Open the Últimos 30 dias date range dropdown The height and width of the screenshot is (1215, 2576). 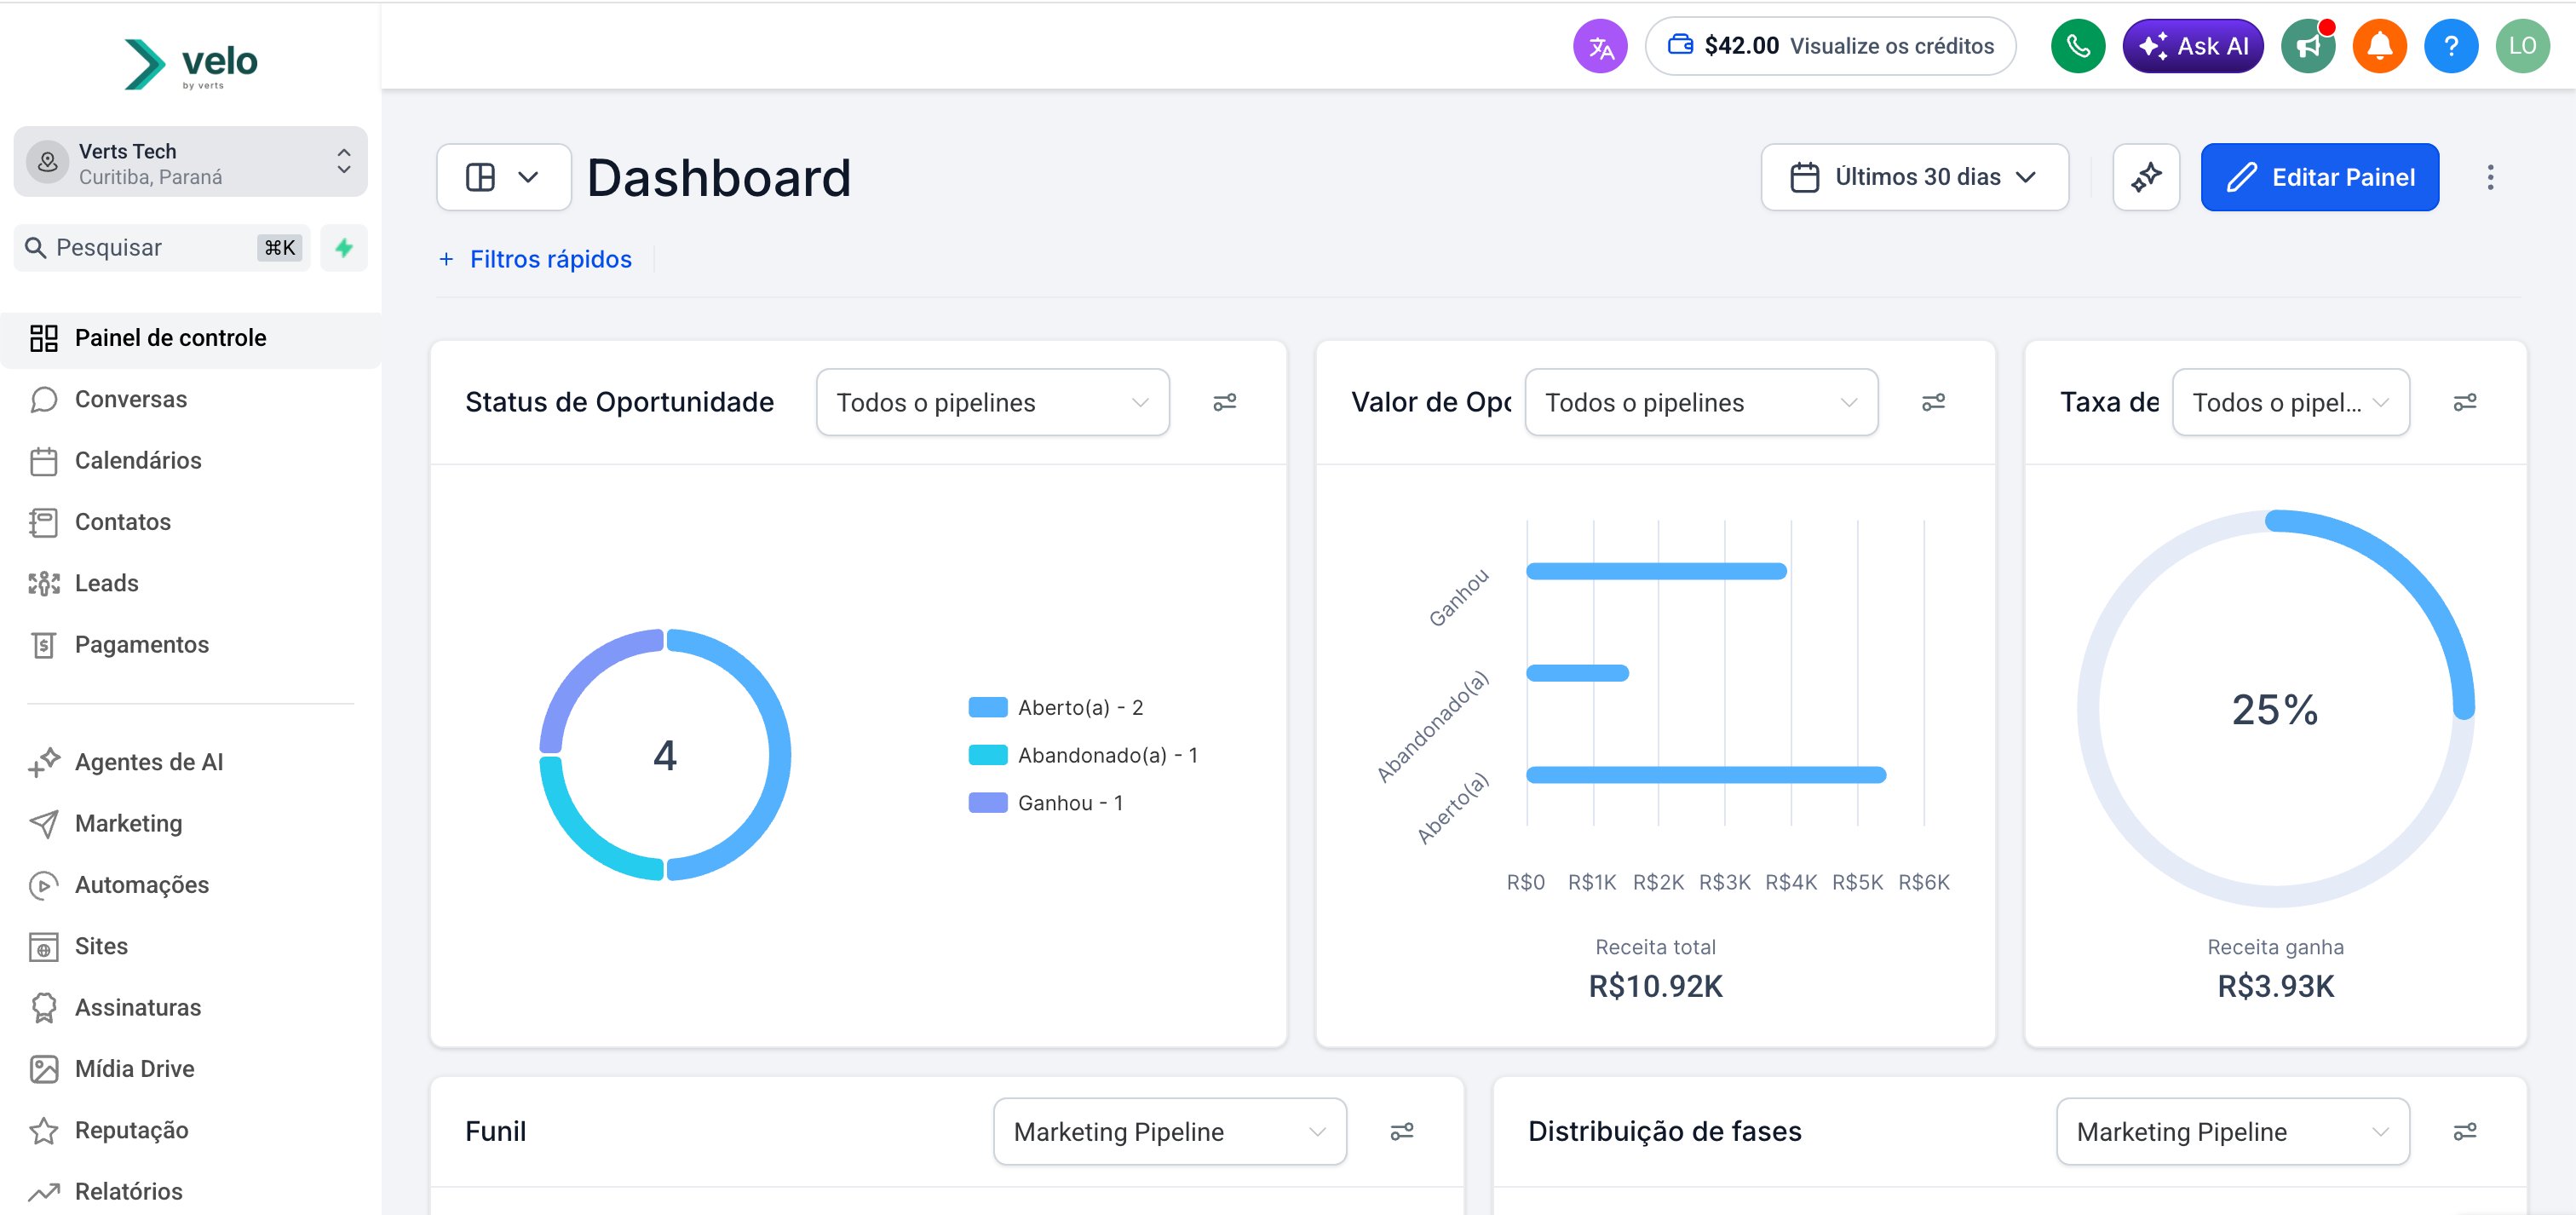[x=1914, y=177]
